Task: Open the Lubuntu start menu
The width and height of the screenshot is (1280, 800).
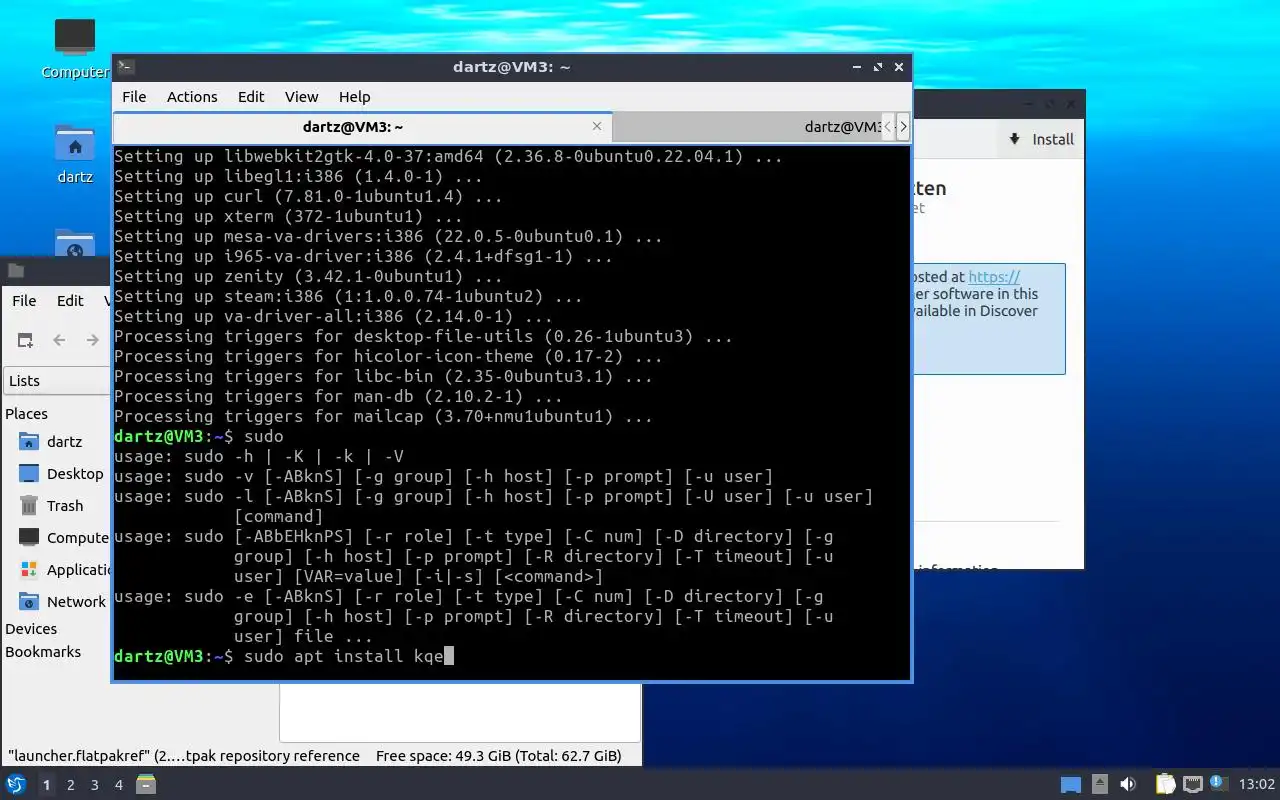Action: point(15,785)
